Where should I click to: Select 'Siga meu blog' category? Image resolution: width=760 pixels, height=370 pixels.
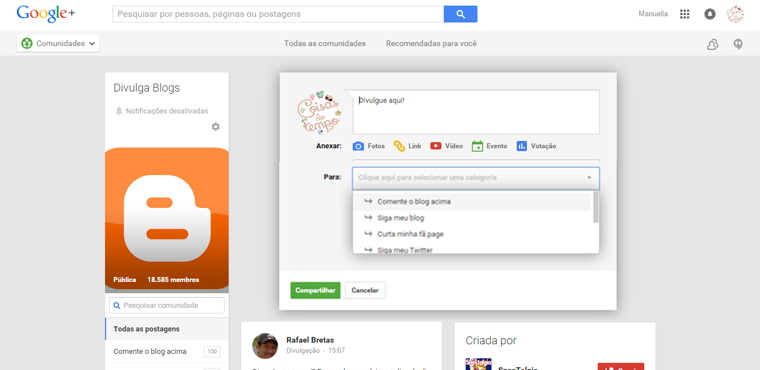coord(471,218)
